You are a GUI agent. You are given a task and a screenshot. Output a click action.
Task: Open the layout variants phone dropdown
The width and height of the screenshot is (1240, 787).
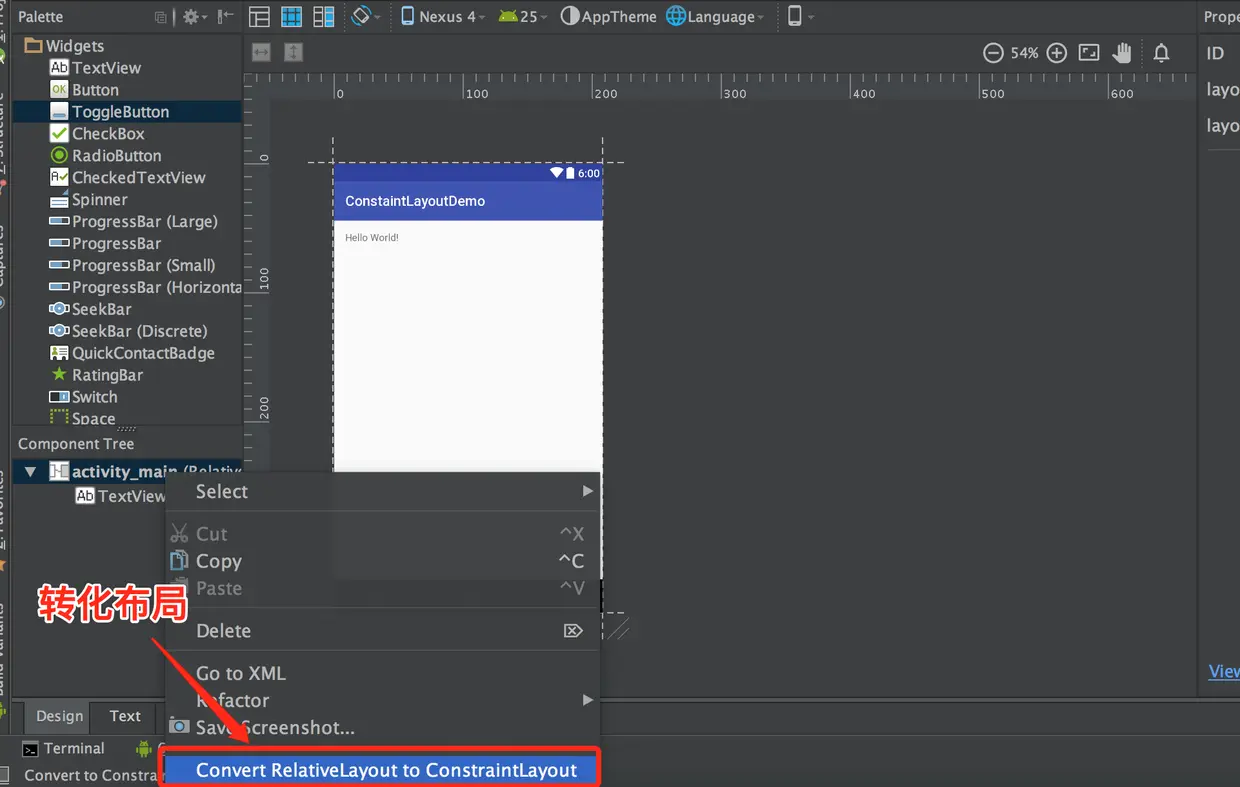click(x=800, y=17)
